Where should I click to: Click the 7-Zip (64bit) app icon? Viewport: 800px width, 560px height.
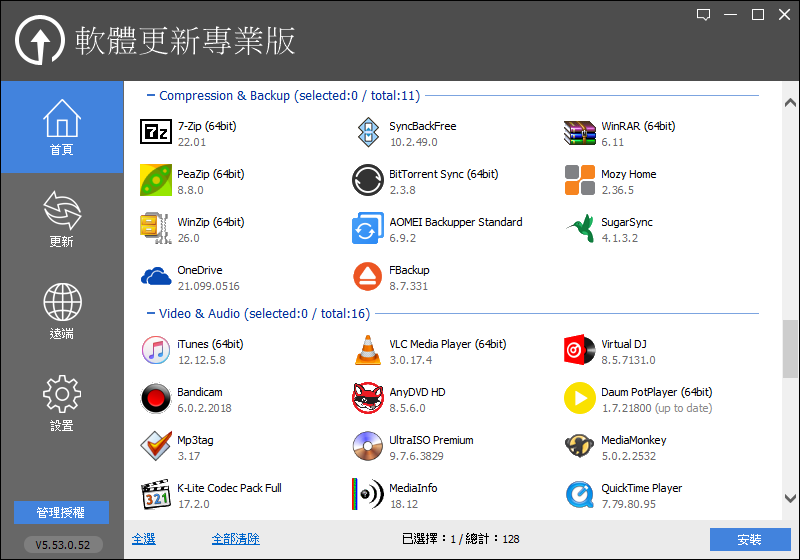[x=156, y=132]
